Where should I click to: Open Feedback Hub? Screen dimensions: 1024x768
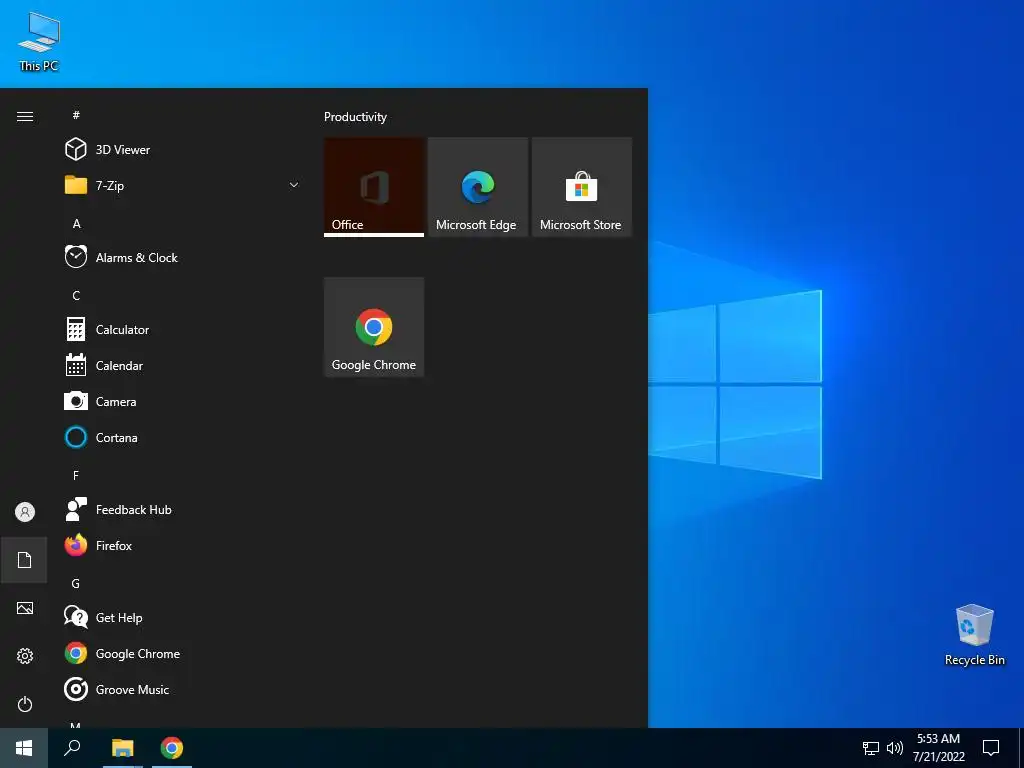(x=182, y=509)
